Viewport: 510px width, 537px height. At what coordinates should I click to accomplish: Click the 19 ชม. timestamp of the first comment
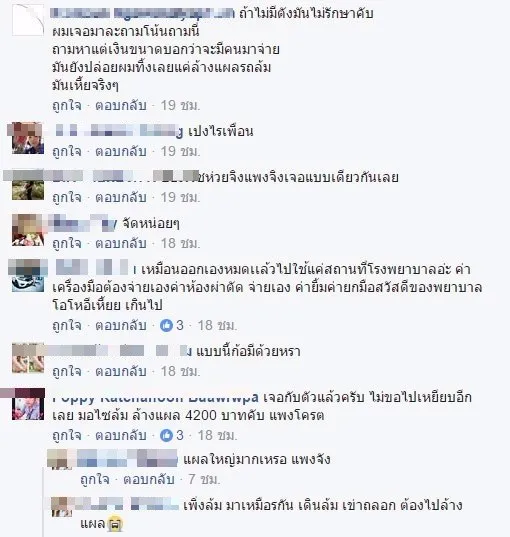[x=180, y=105]
